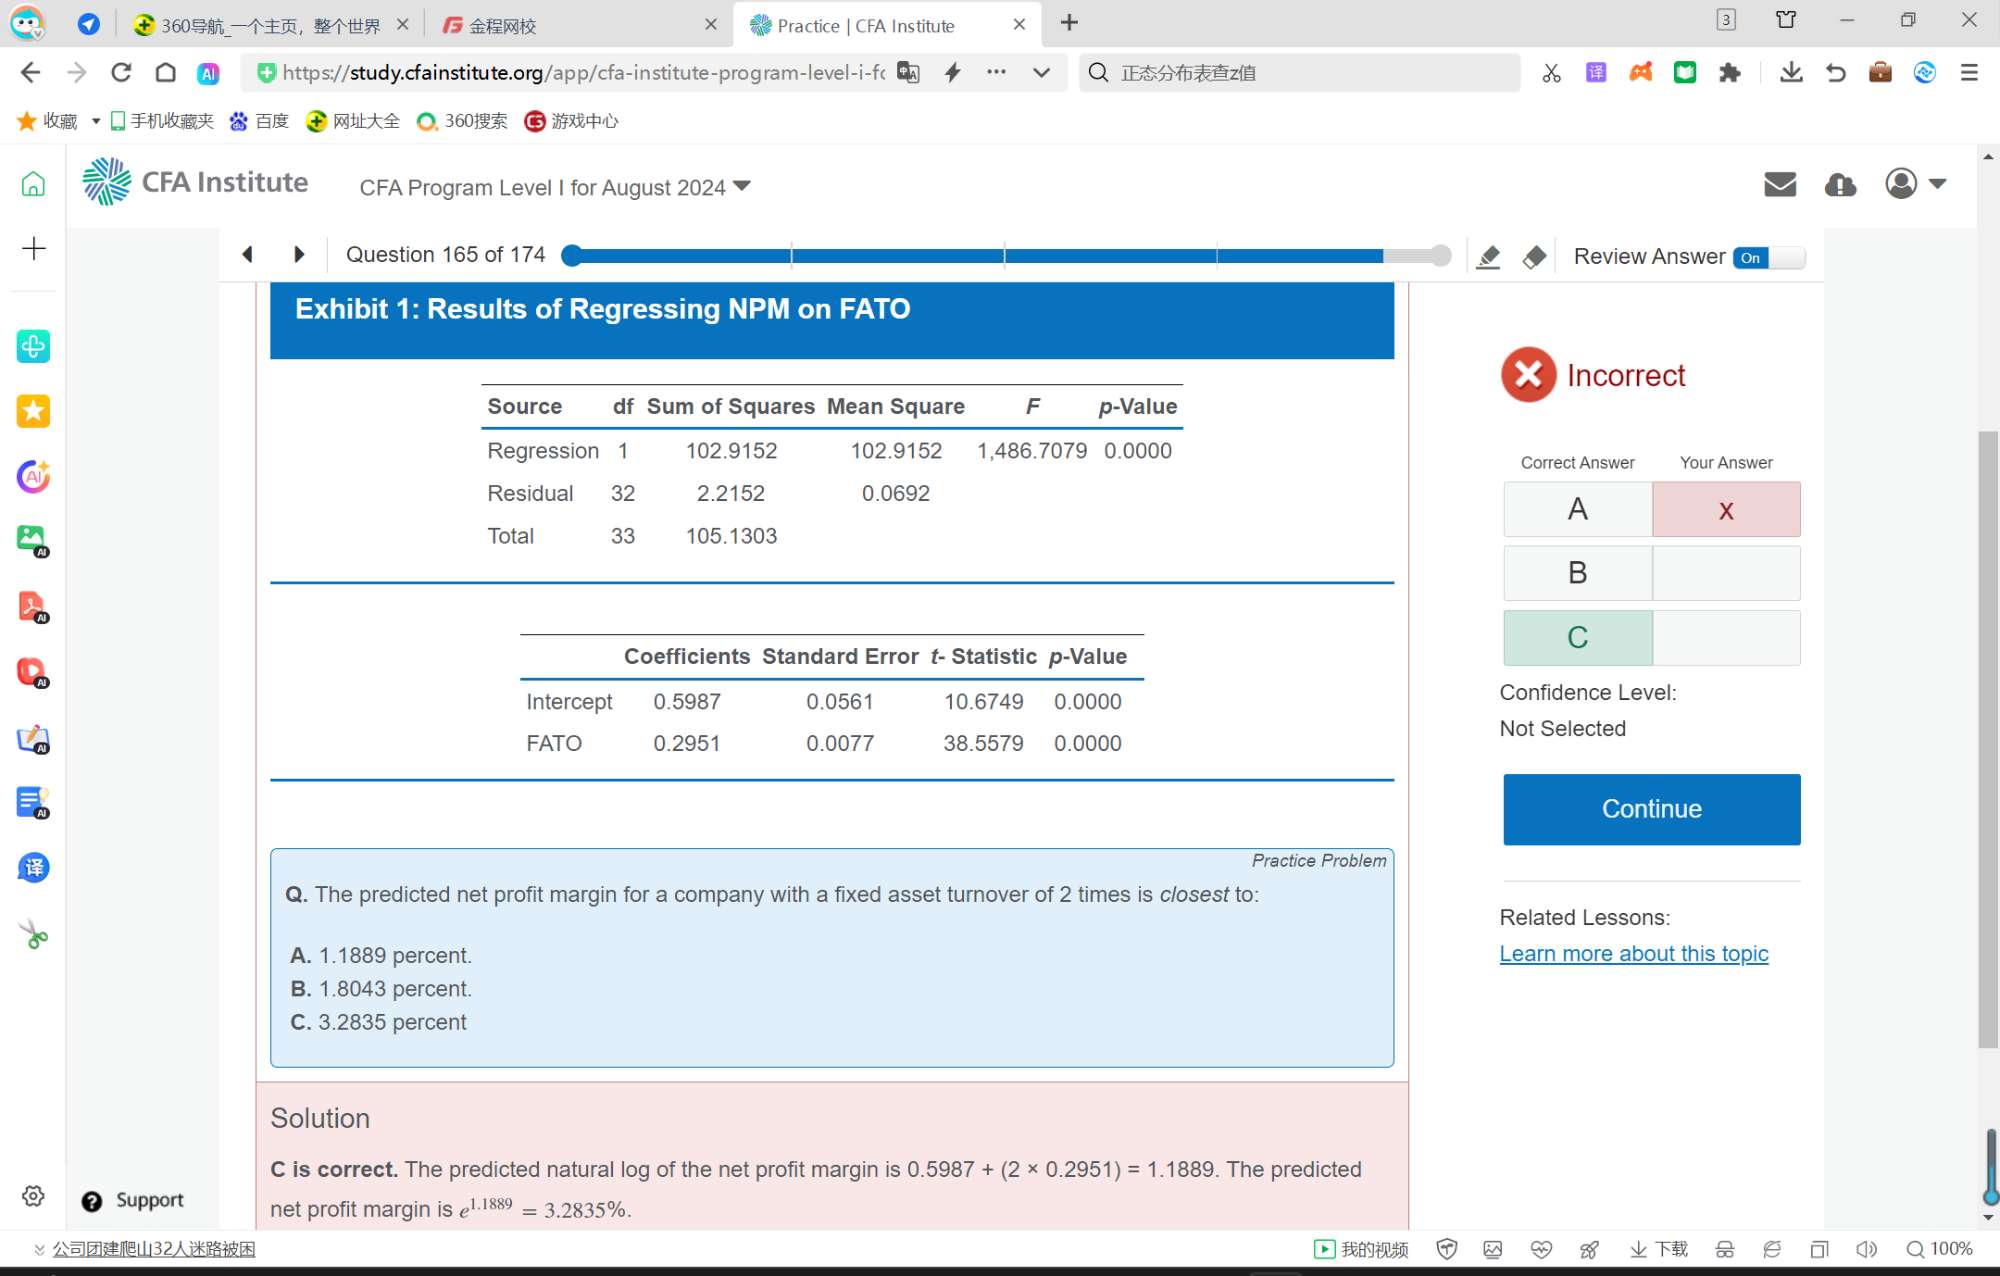The image size is (2000, 1276).
Task: Select answer choice C cell
Action: (1577, 638)
